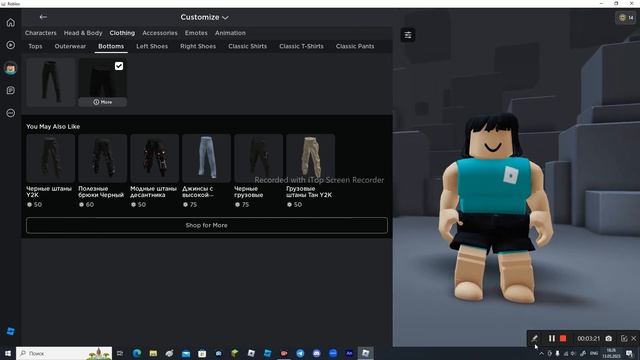Take a screenshot with recorder camera icon
The height and width of the screenshot is (360, 640).
click(609, 338)
